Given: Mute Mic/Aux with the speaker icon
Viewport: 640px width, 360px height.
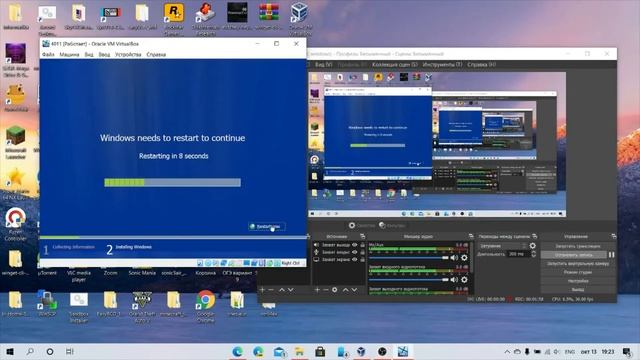Looking at the screenshot, I should coord(454,258).
